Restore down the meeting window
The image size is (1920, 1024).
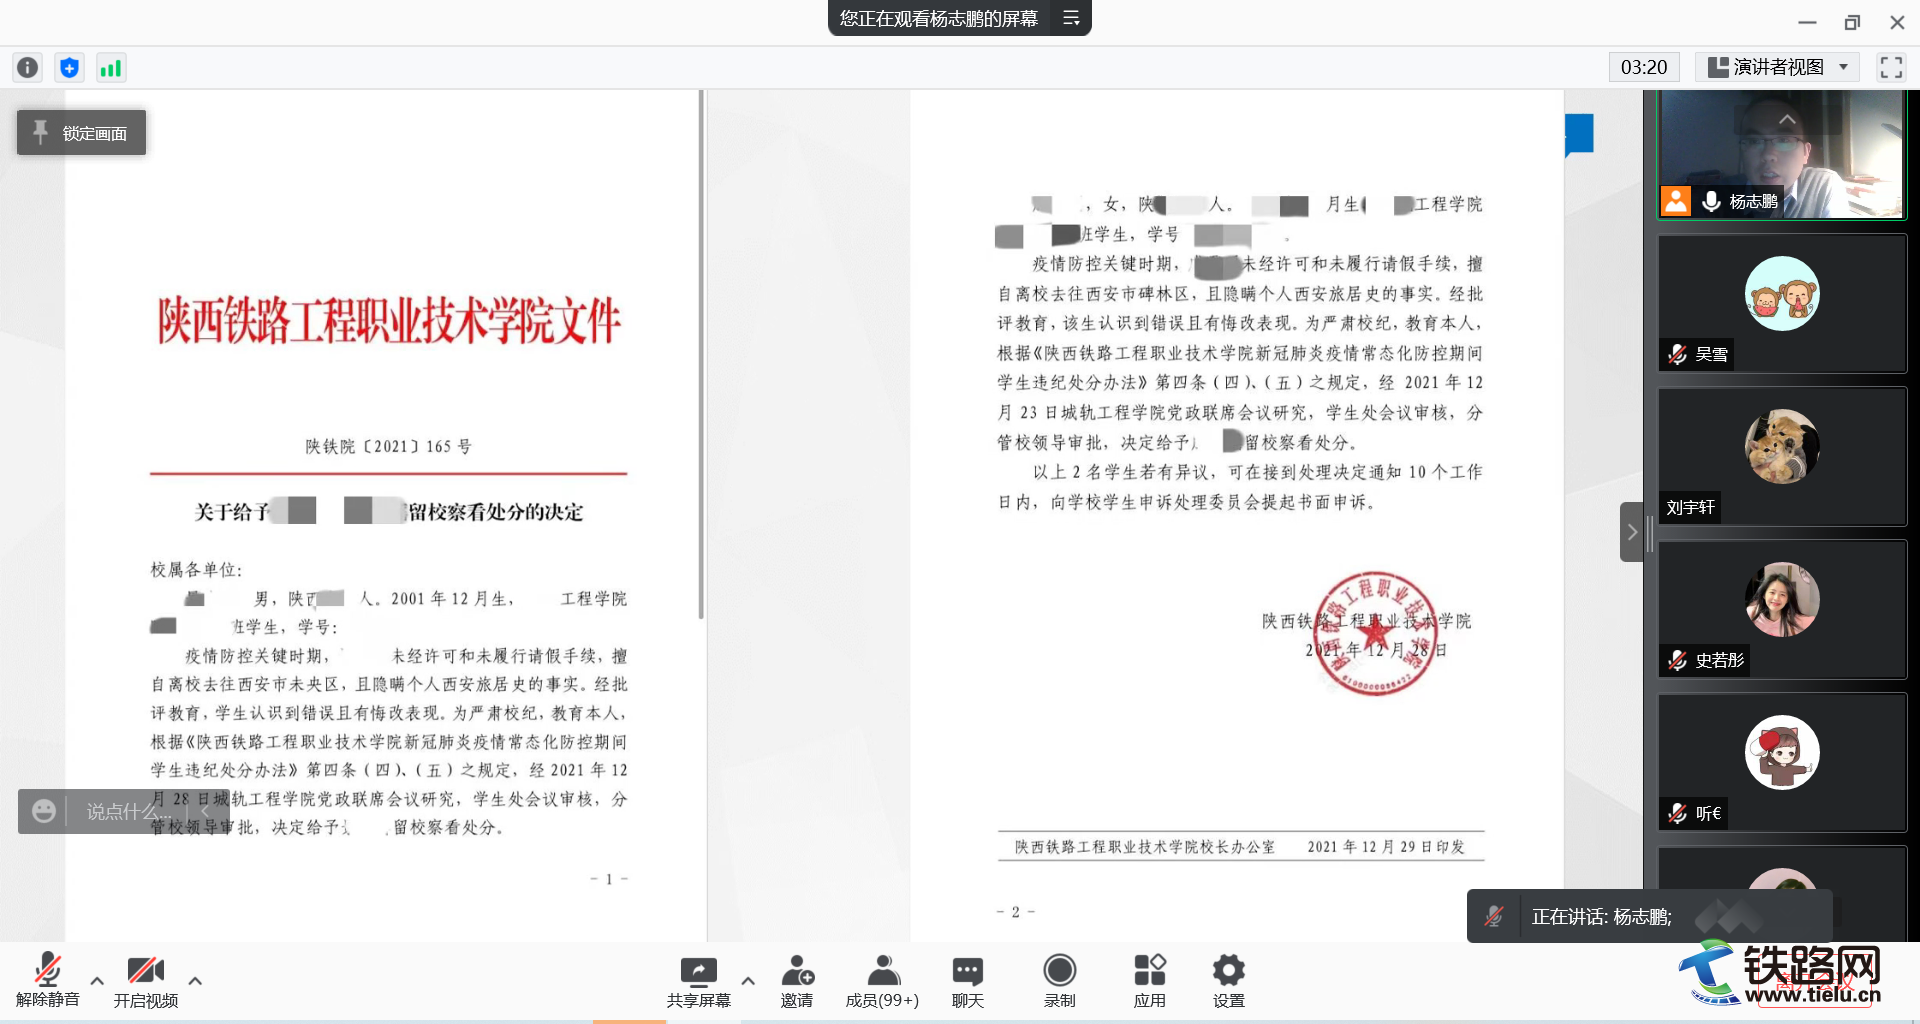pos(1852,22)
